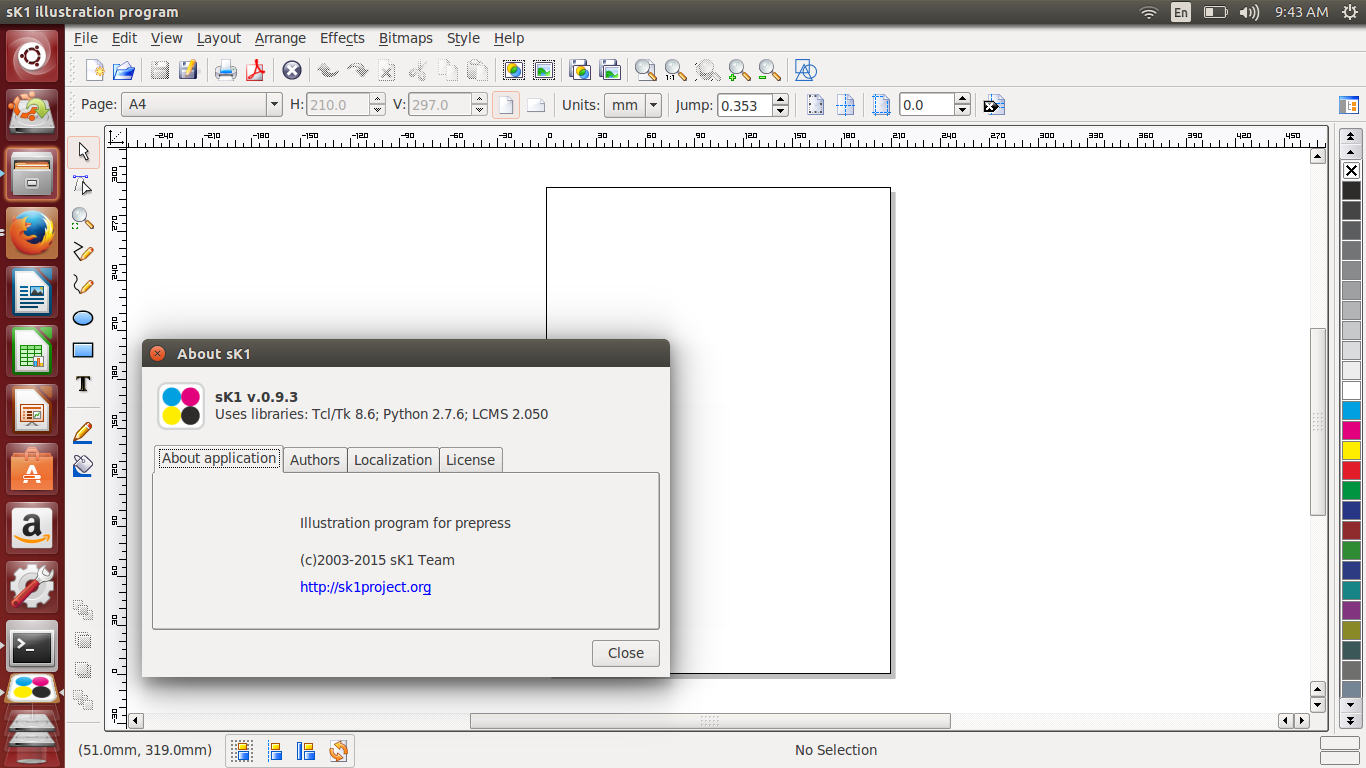Click the Save As icon with pencil
The width and height of the screenshot is (1366, 768).
click(188, 70)
